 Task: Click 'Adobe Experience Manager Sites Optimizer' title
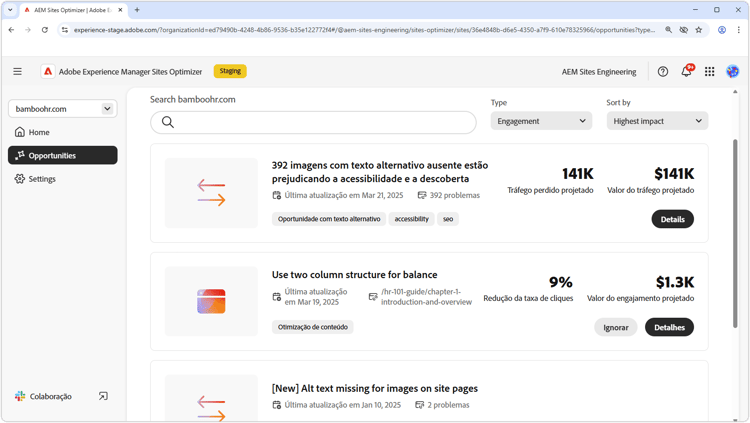point(131,72)
